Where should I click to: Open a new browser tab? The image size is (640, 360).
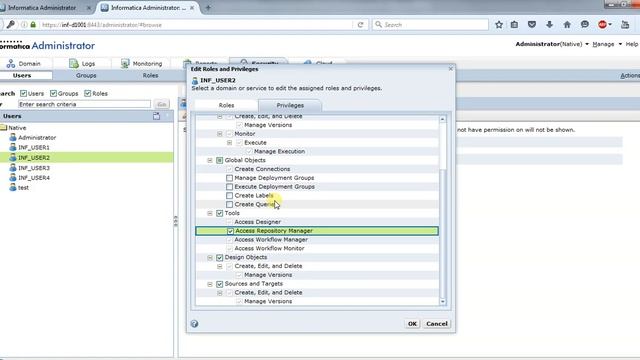(208, 8)
